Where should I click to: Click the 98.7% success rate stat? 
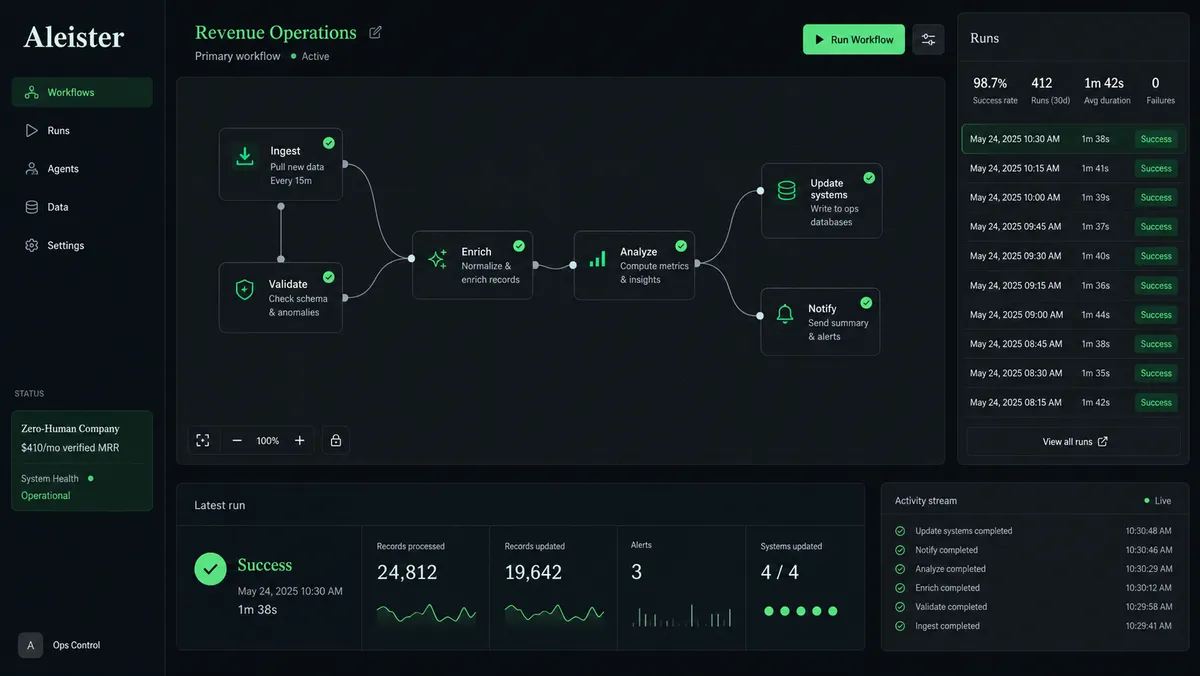(995, 89)
